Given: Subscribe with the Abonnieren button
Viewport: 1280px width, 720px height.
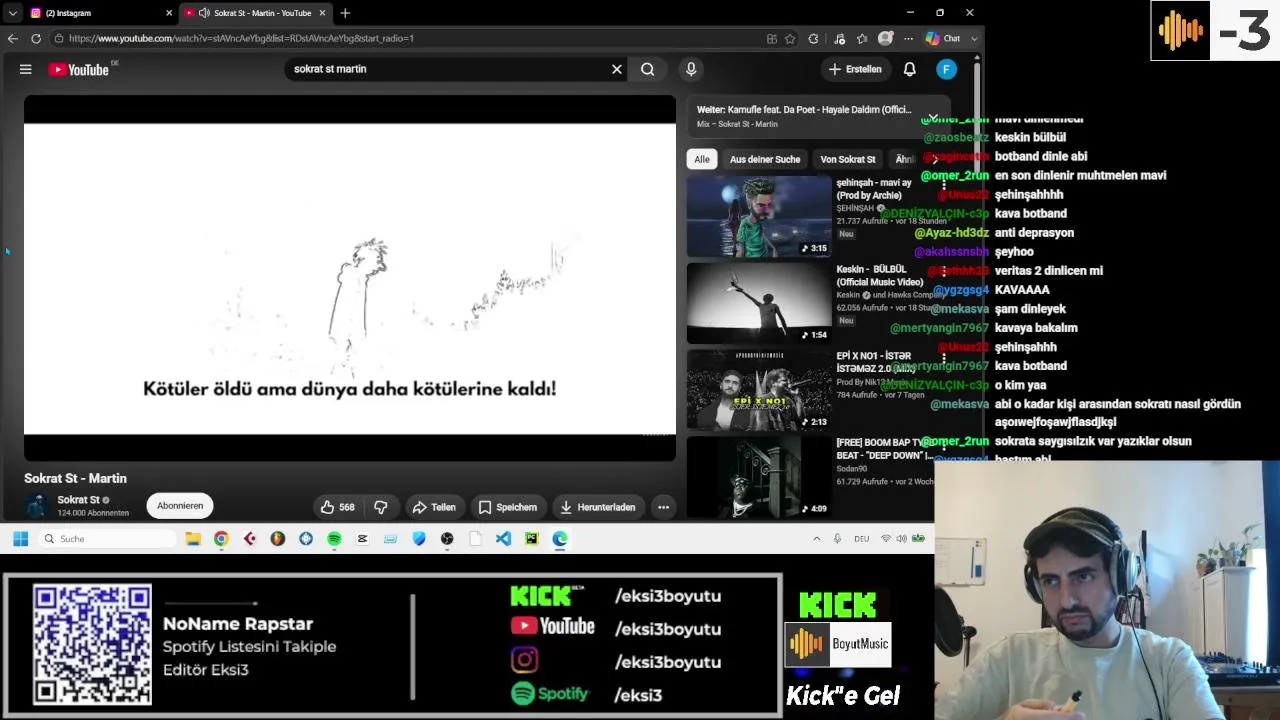Looking at the screenshot, I should (x=180, y=506).
